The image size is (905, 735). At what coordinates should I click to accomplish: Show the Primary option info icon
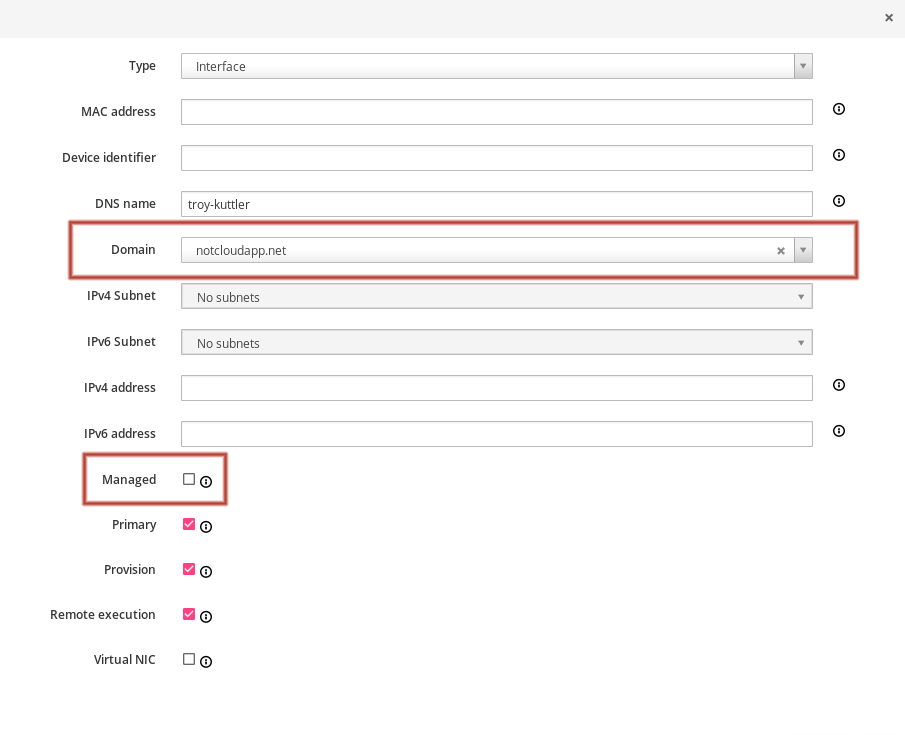coord(206,527)
